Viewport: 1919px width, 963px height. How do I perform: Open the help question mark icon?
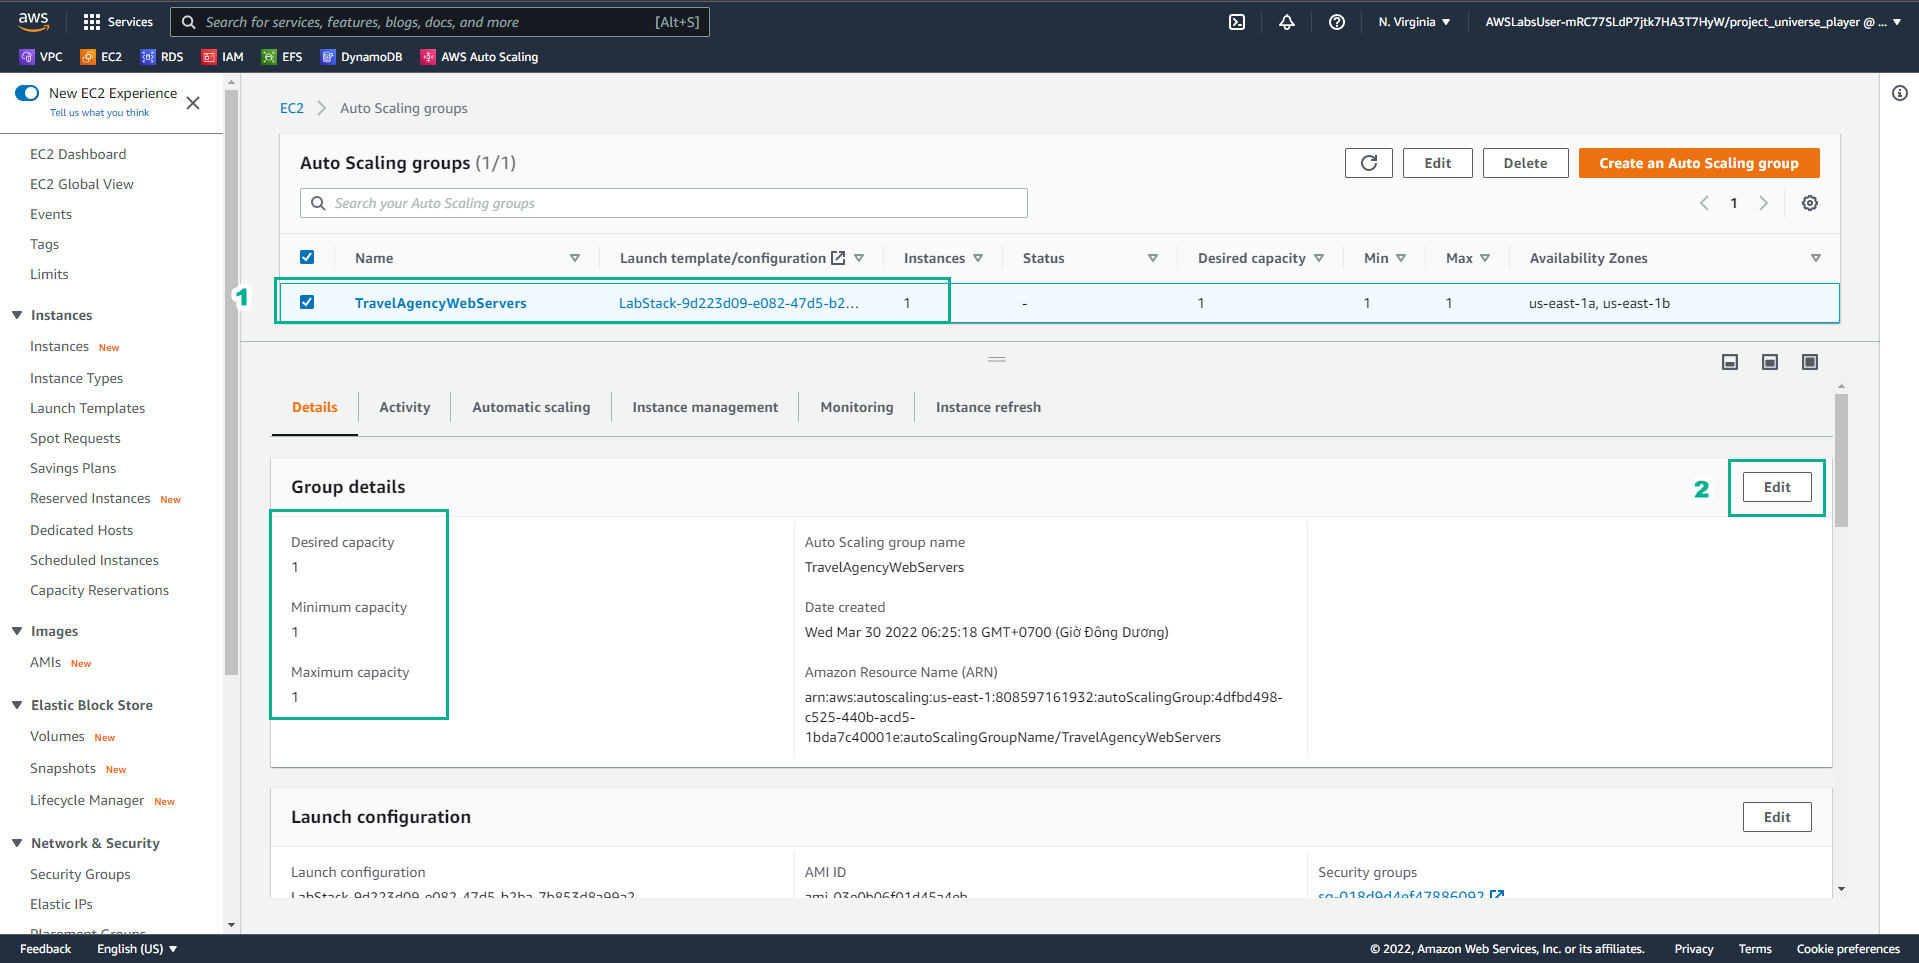(1337, 22)
